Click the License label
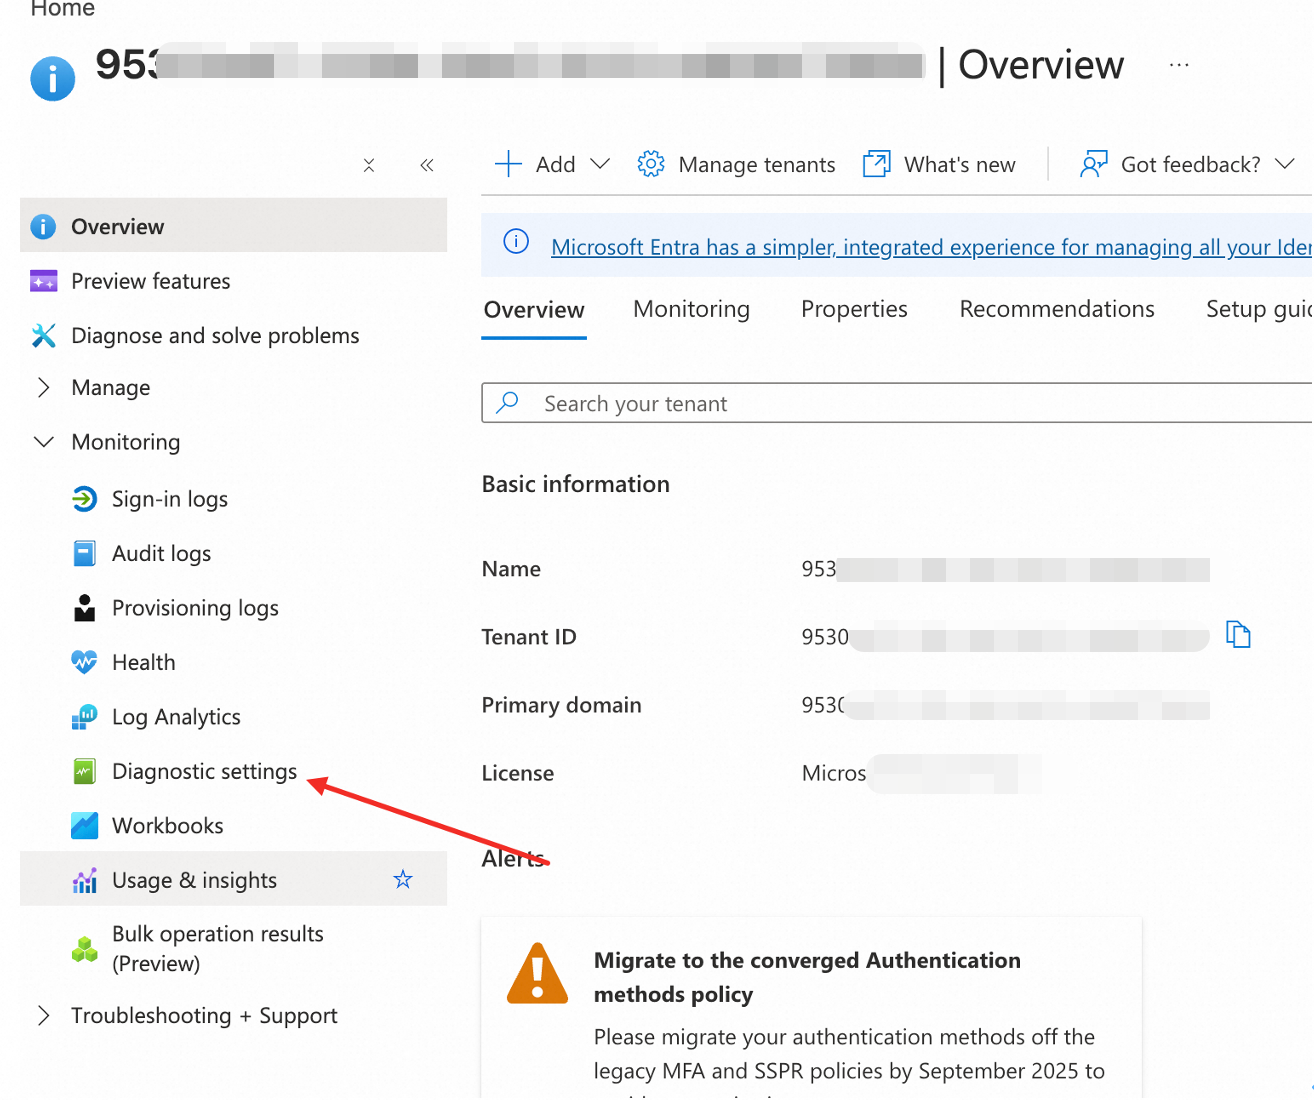The width and height of the screenshot is (1314, 1100). click(517, 773)
